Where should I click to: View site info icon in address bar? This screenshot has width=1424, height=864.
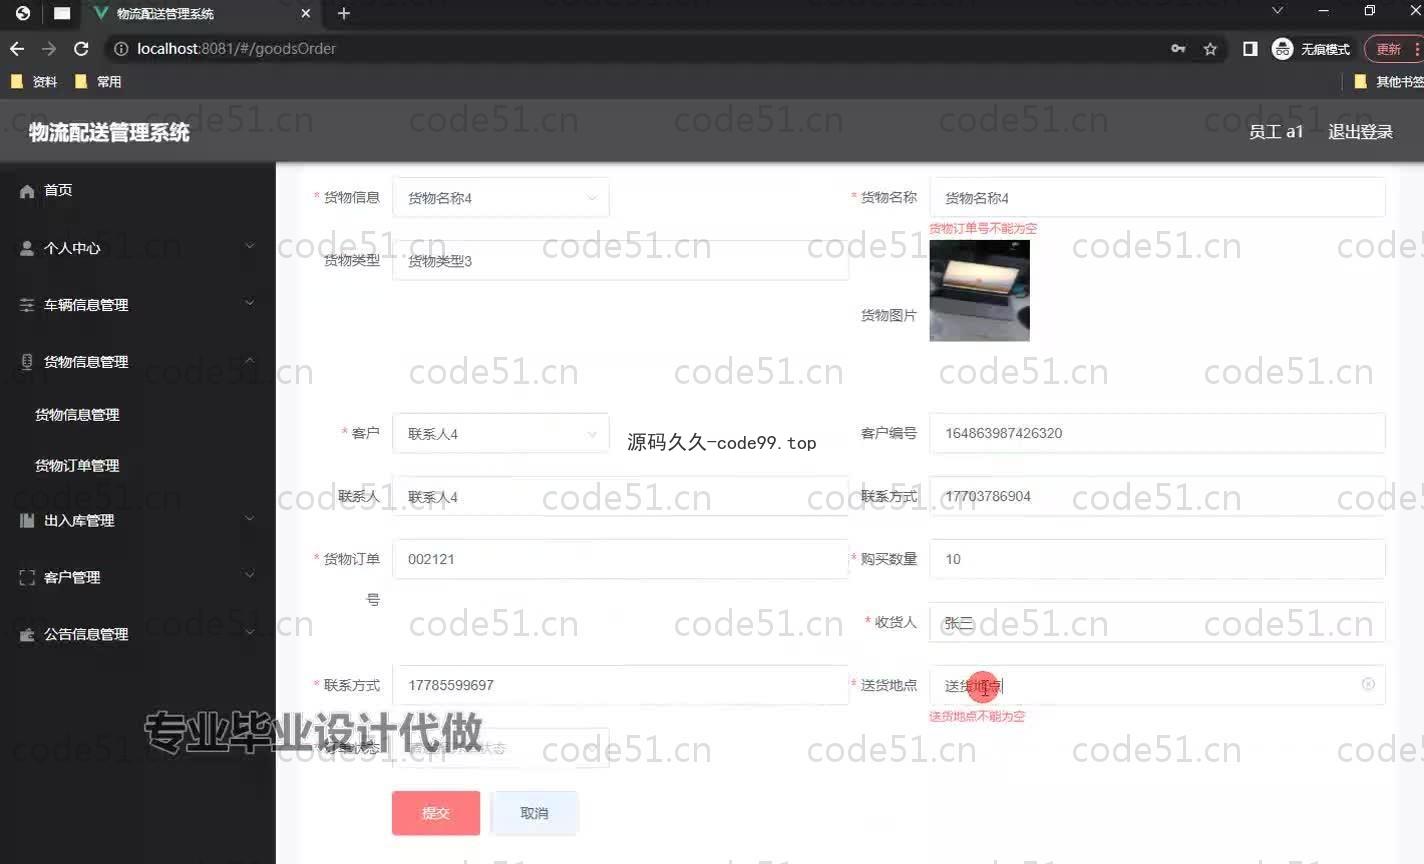[x=121, y=49]
